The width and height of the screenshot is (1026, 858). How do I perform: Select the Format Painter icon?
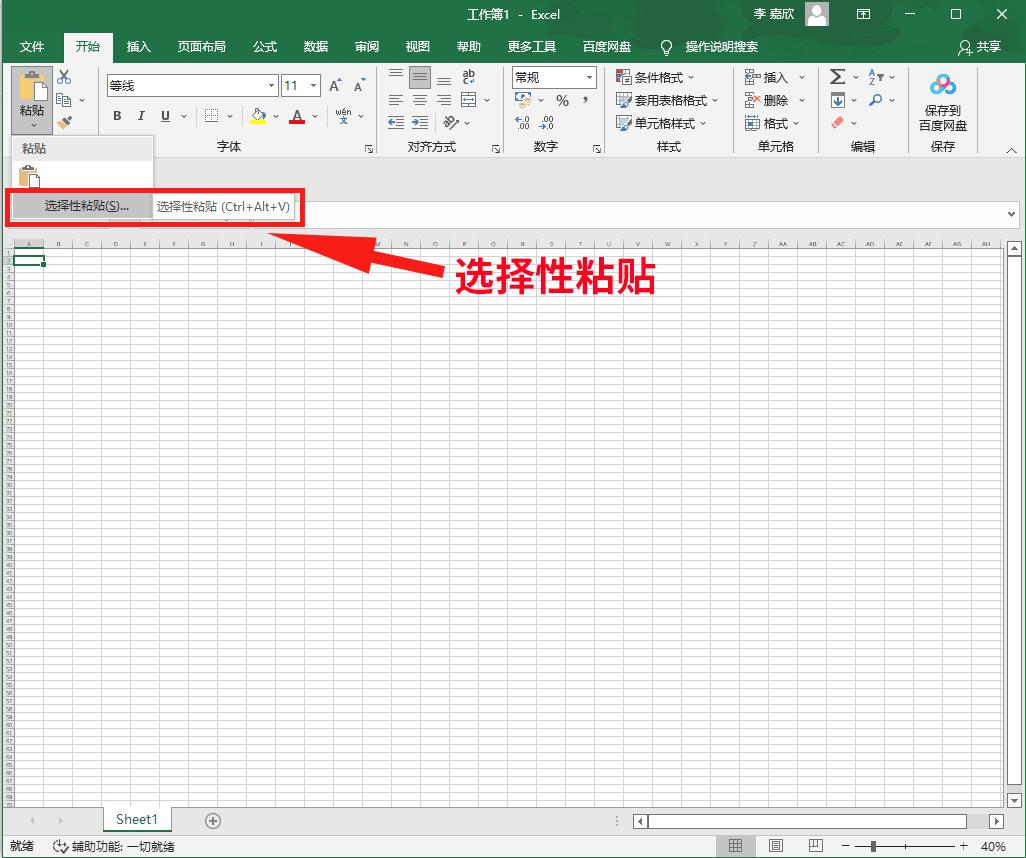pos(63,122)
